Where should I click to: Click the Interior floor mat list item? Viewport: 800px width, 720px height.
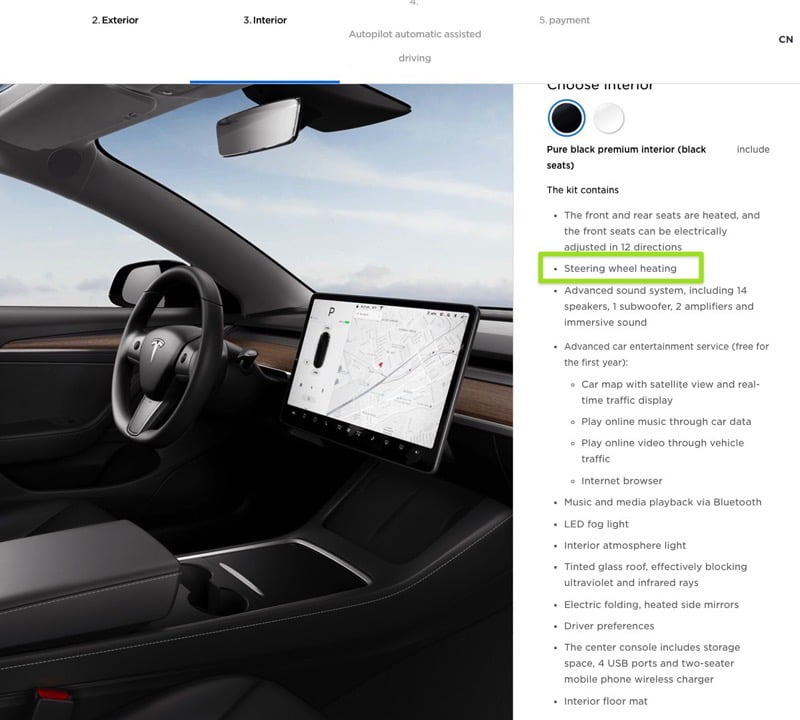tap(606, 701)
